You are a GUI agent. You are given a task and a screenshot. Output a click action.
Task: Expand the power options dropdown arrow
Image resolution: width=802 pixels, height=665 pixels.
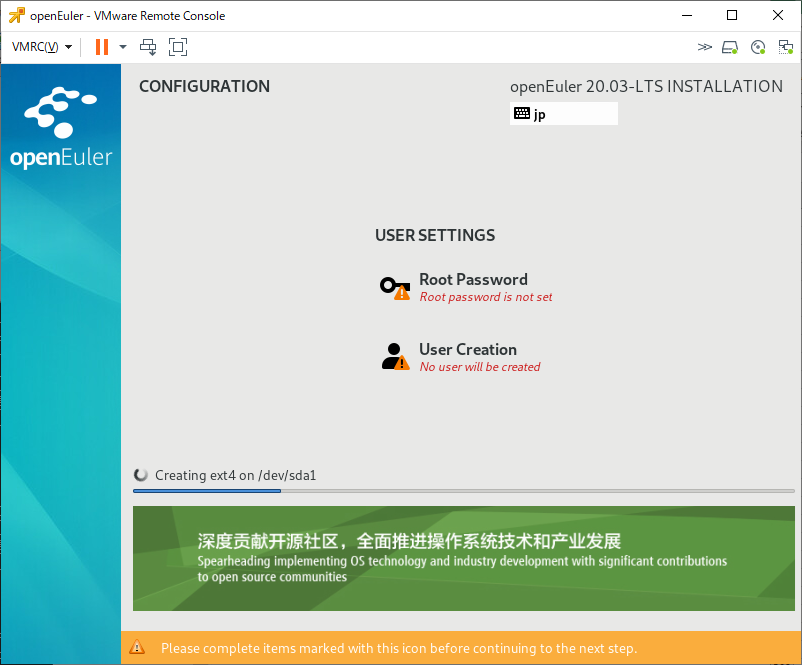coord(123,47)
